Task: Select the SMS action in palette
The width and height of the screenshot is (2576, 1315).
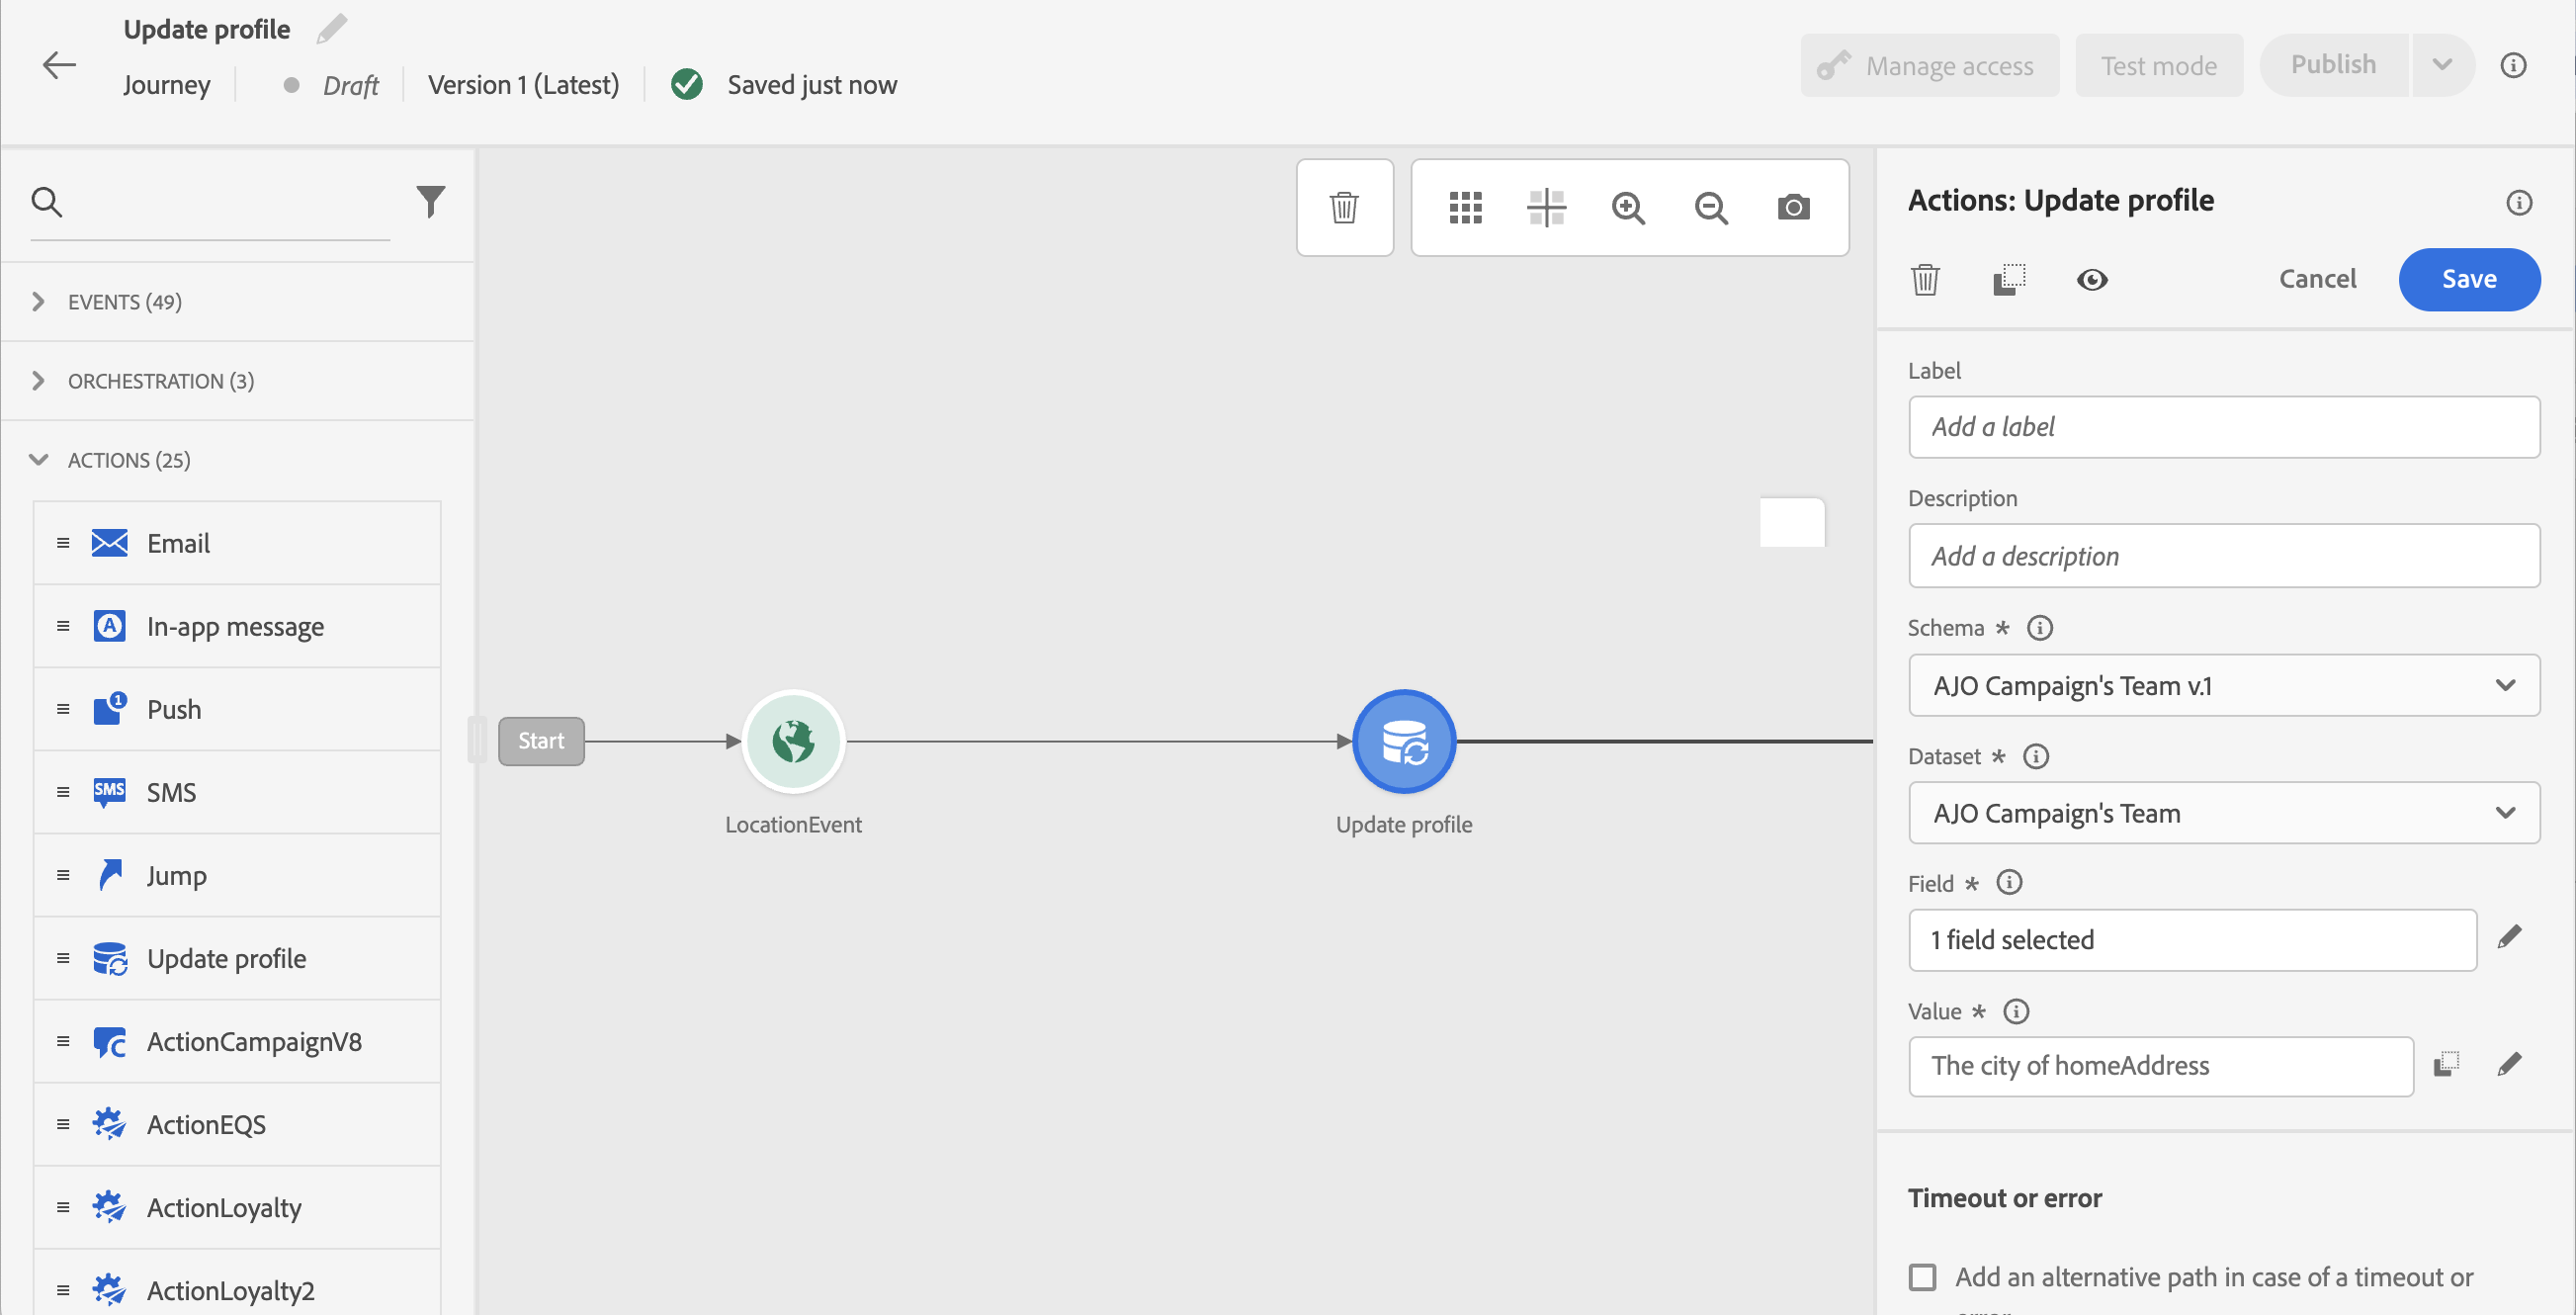Action: pyautogui.click(x=172, y=792)
